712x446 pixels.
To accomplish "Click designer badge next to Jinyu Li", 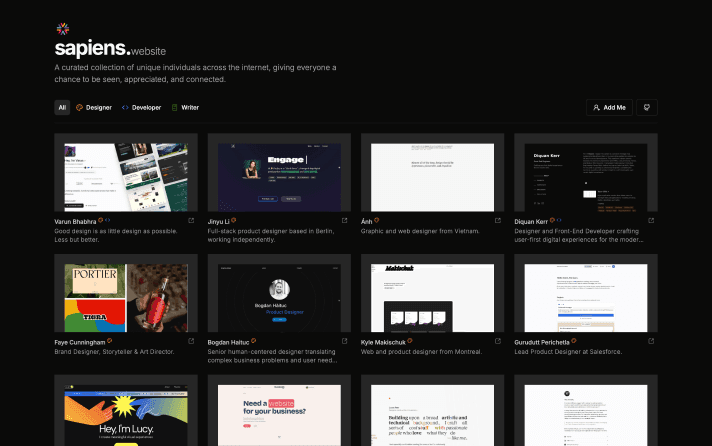I will pos(233,220).
